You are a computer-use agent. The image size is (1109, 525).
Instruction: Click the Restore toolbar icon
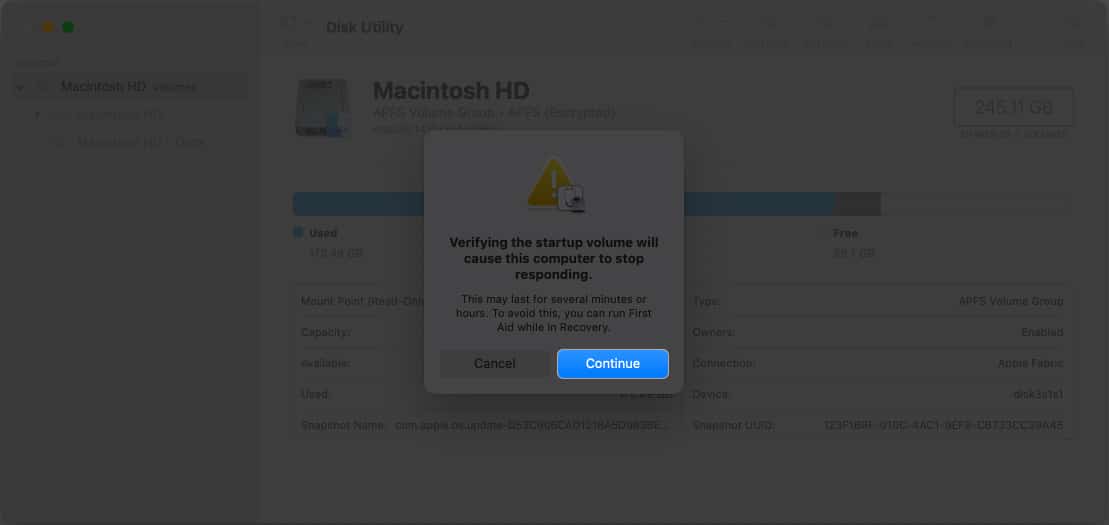click(931, 21)
